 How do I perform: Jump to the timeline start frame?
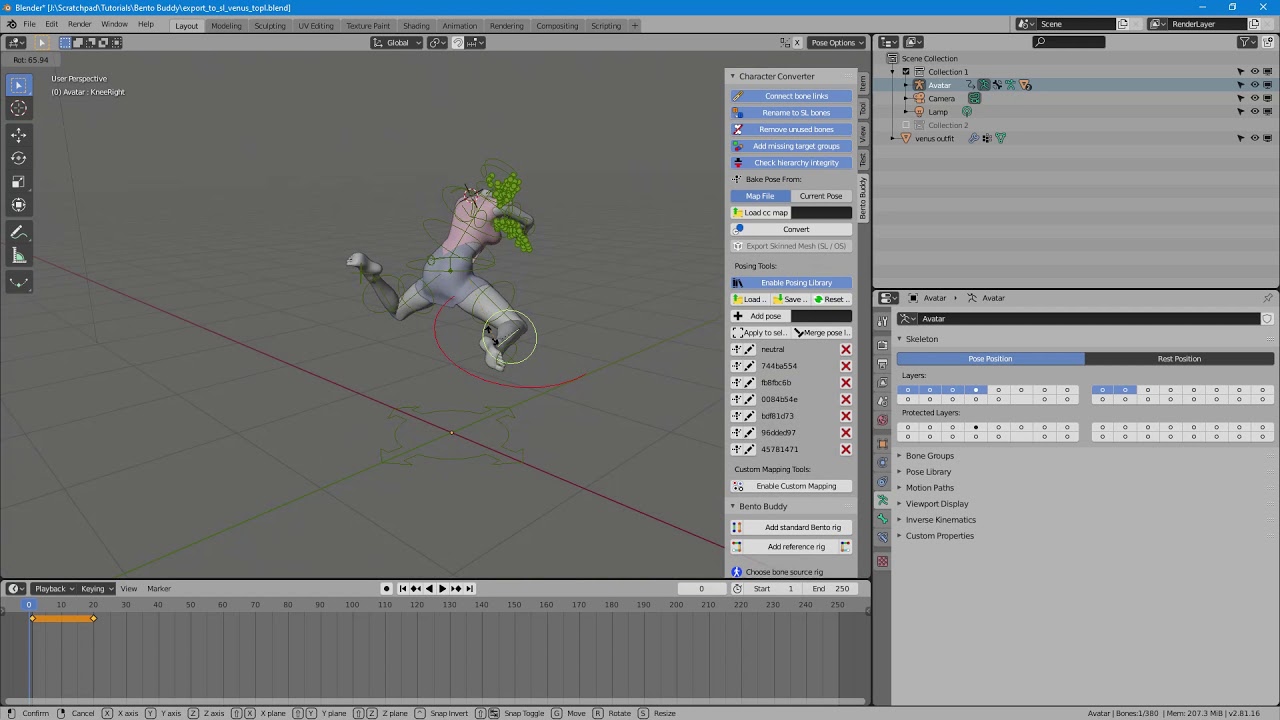[x=403, y=588]
